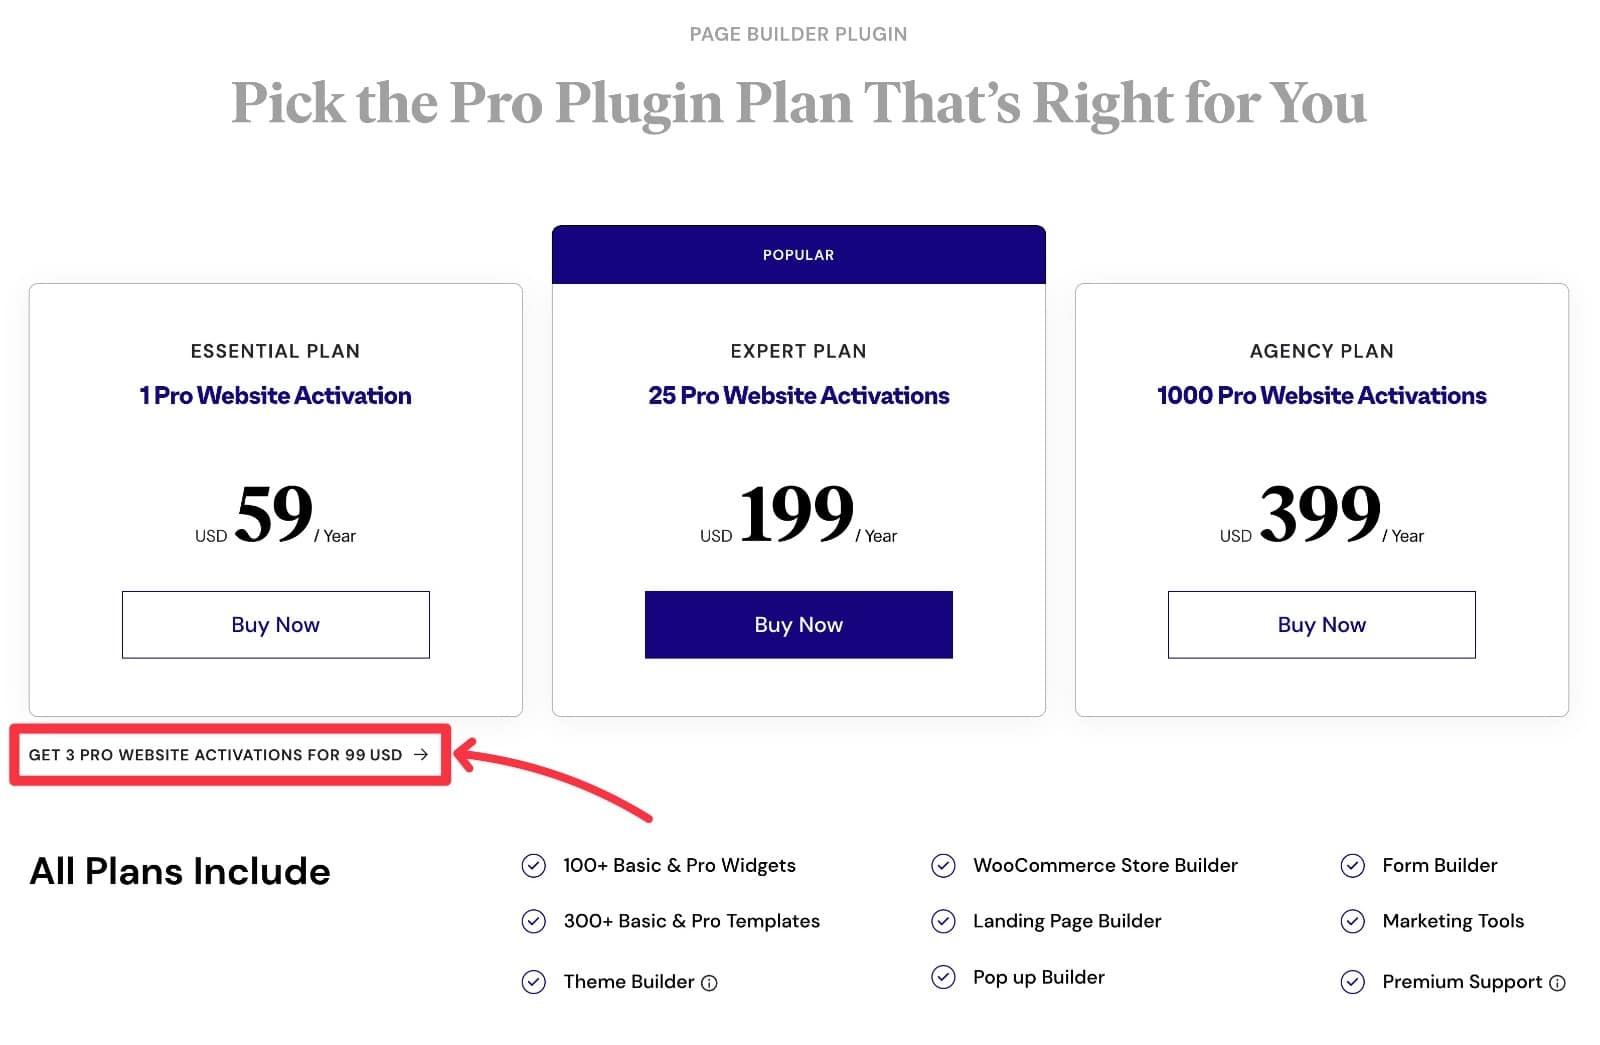Open the info tooltip next to Premium Support
The height and width of the screenshot is (1045, 1600).
[x=1558, y=983]
